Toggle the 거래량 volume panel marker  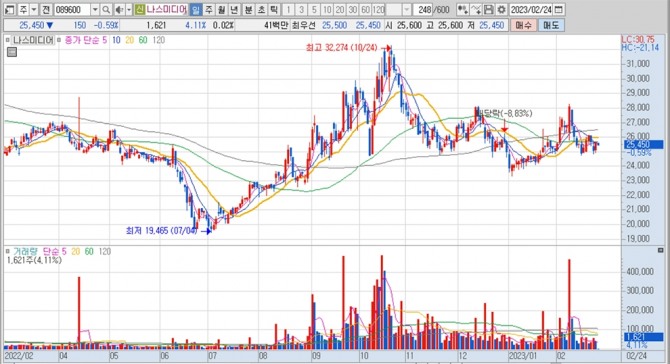pyautogui.click(x=7, y=251)
